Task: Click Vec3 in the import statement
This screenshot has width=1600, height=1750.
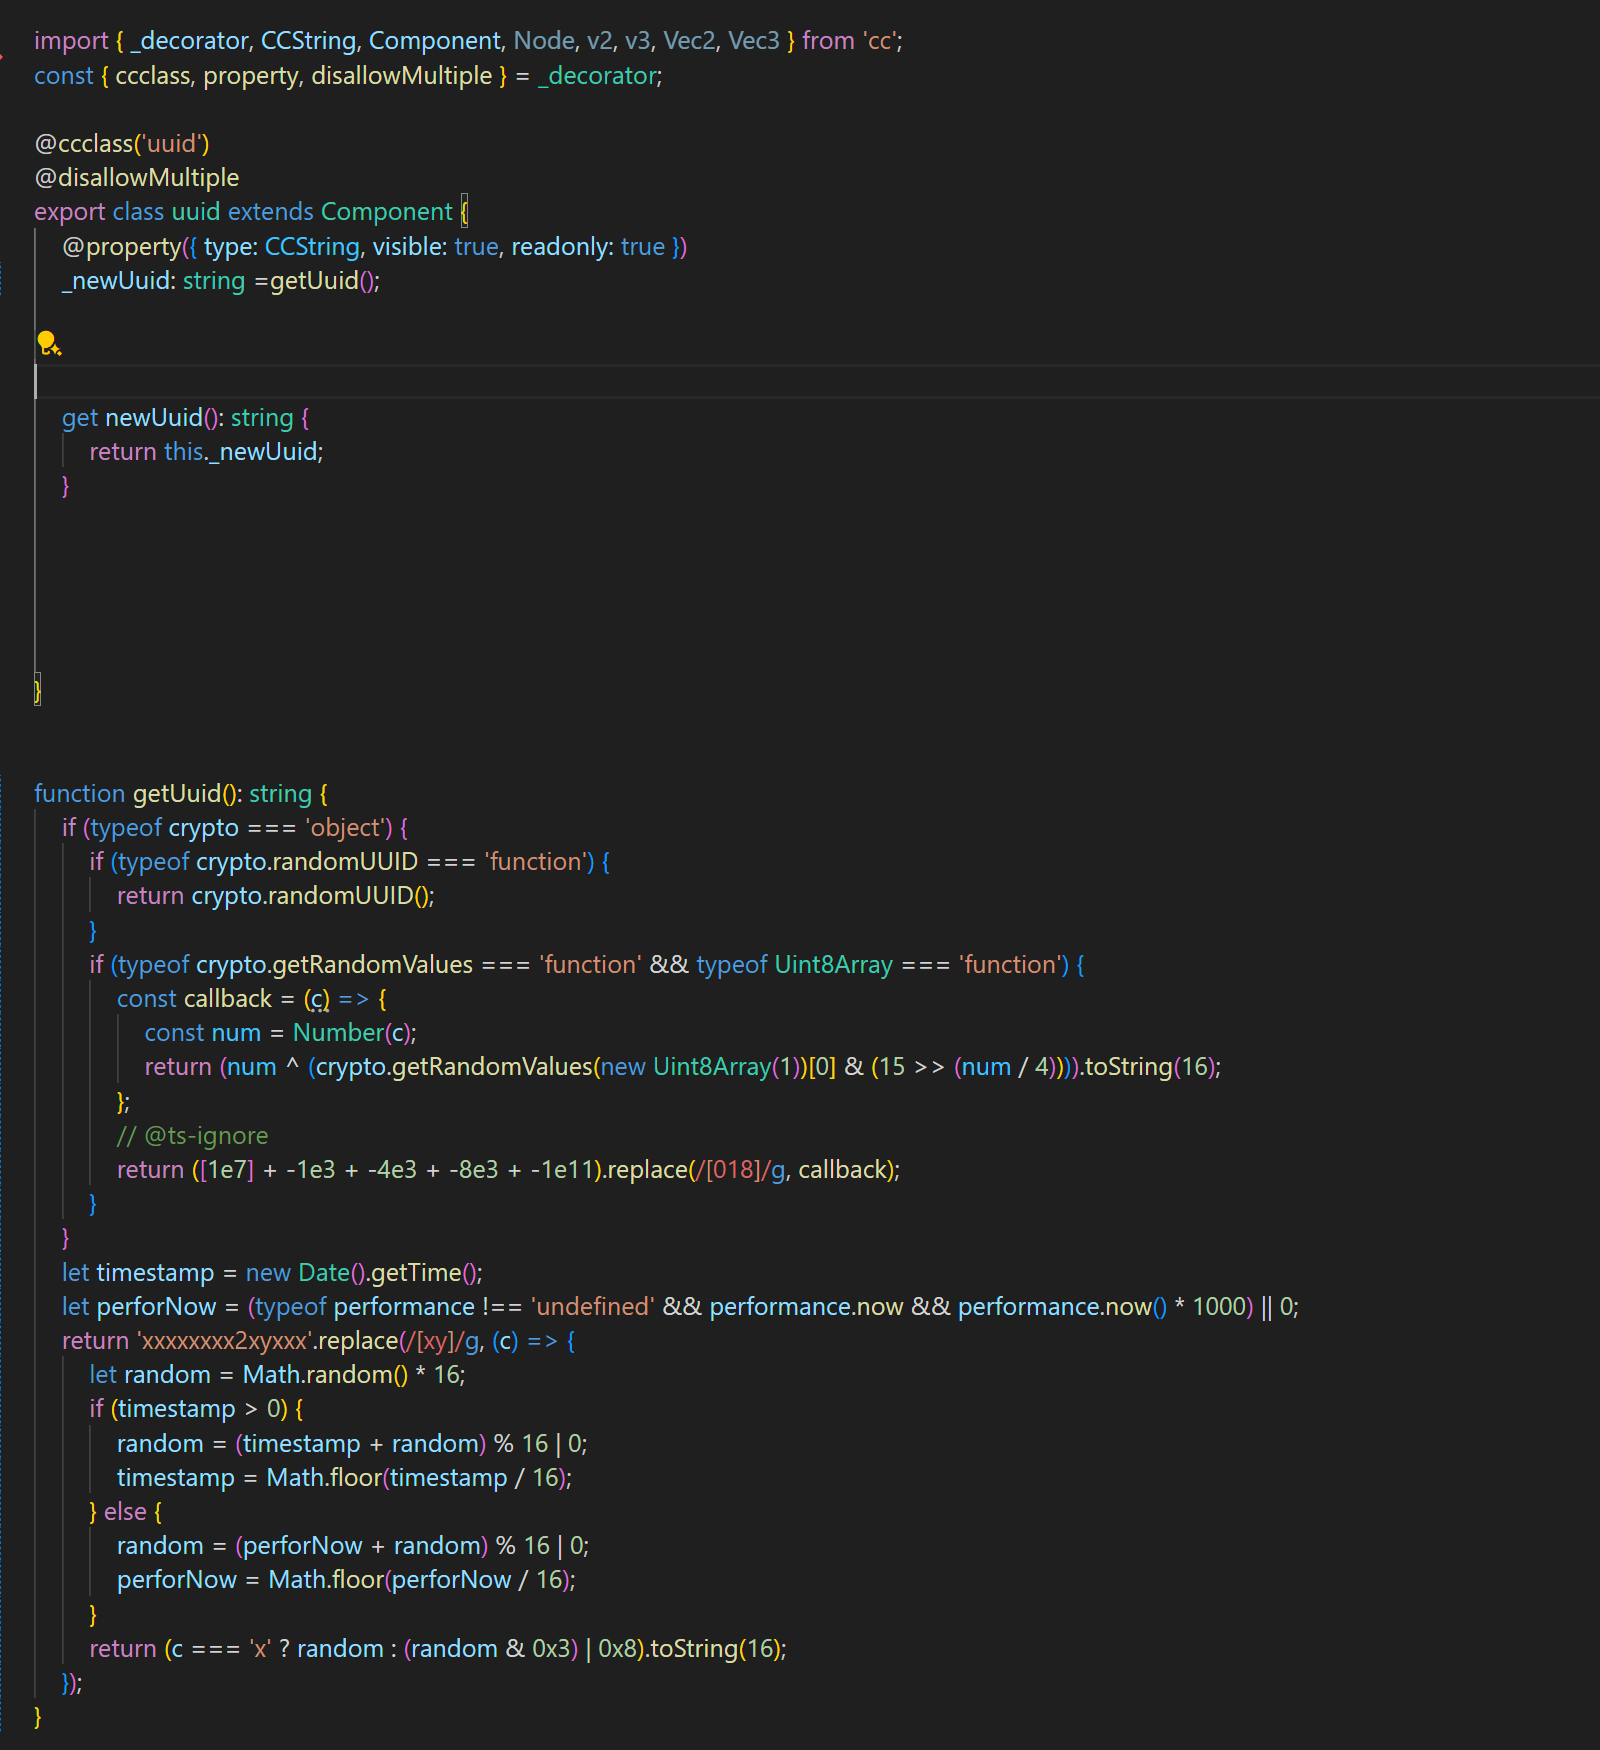Action: point(753,41)
